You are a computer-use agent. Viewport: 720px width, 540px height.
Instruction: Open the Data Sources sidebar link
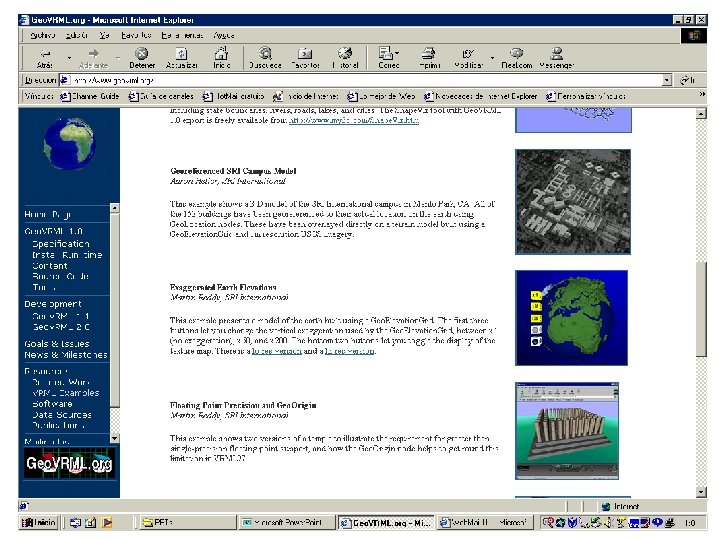[62, 415]
